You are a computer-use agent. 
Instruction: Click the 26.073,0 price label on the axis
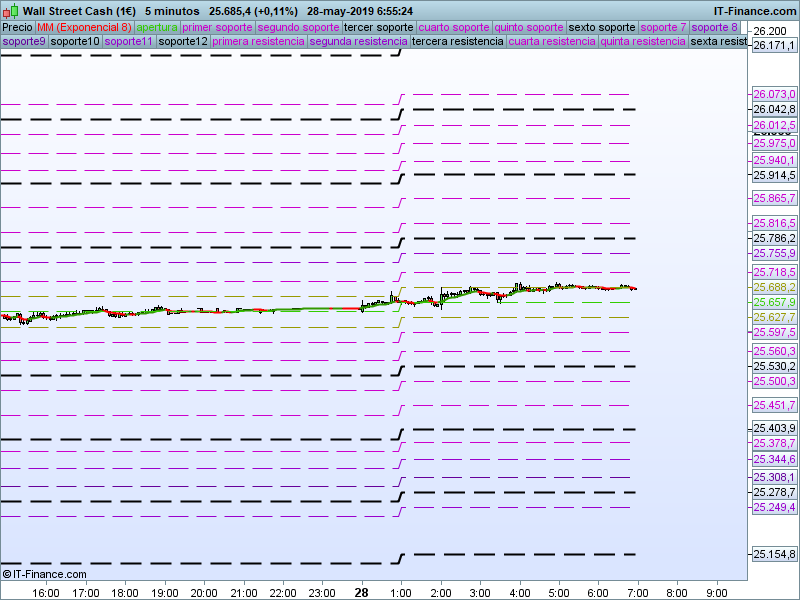coord(773,94)
